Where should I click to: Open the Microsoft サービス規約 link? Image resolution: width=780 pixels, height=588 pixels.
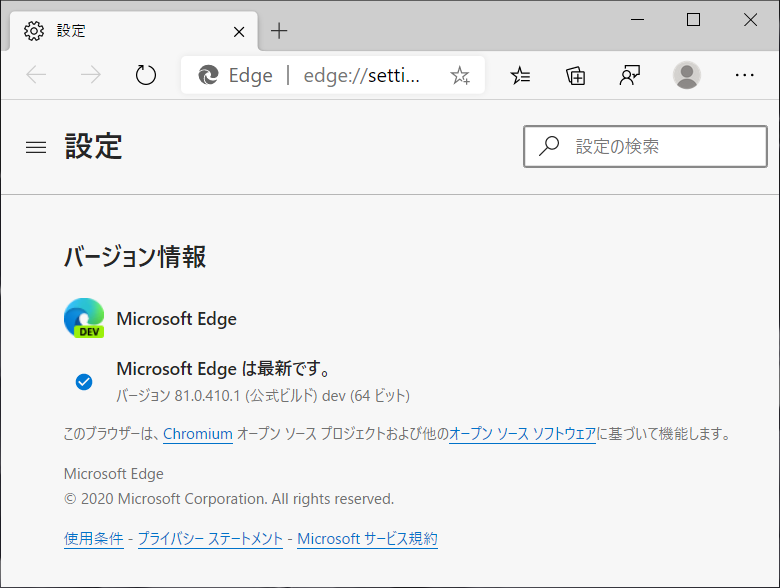tap(368, 539)
